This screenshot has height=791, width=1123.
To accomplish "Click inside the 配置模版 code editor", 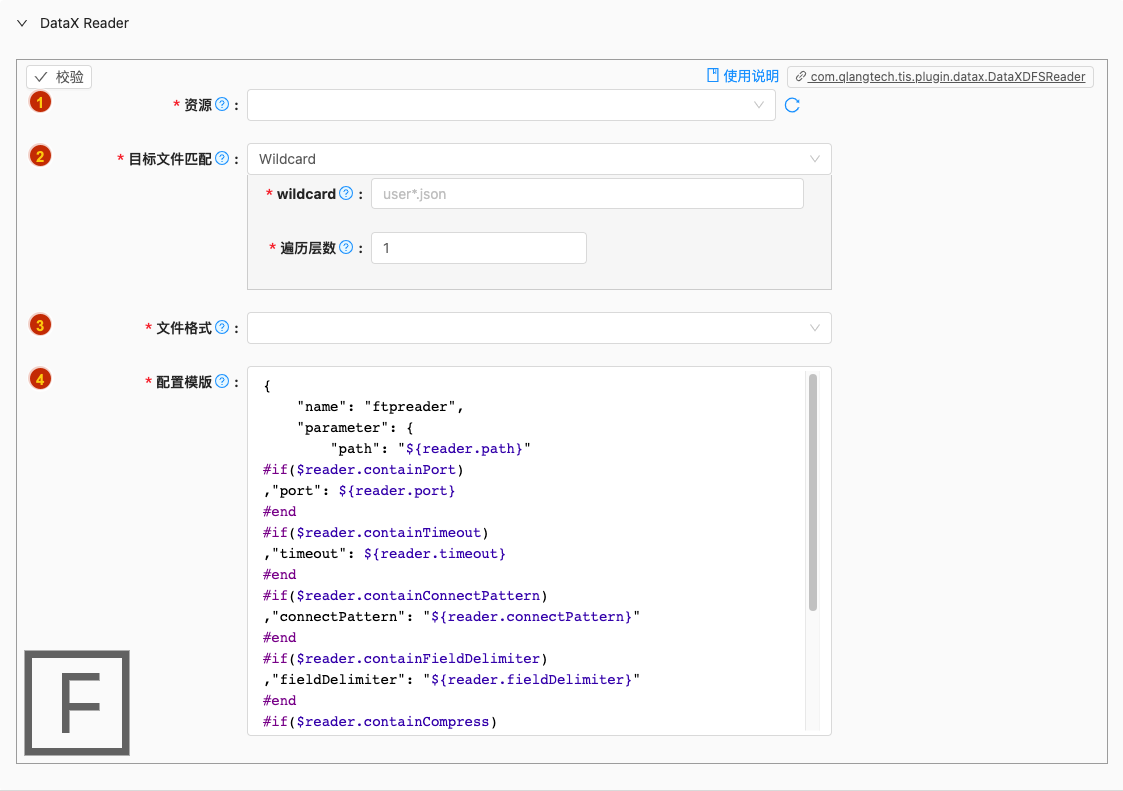I will (526, 551).
